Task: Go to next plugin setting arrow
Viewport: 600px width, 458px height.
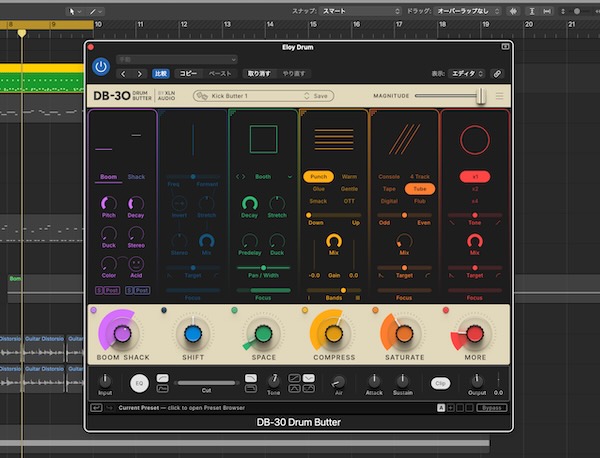Action: point(140,74)
